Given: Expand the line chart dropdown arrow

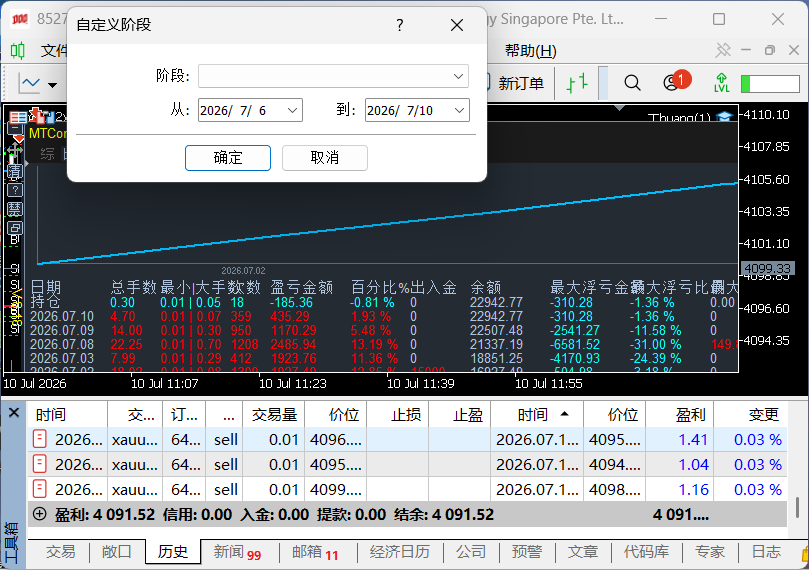Looking at the screenshot, I should click(x=52, y=85).
